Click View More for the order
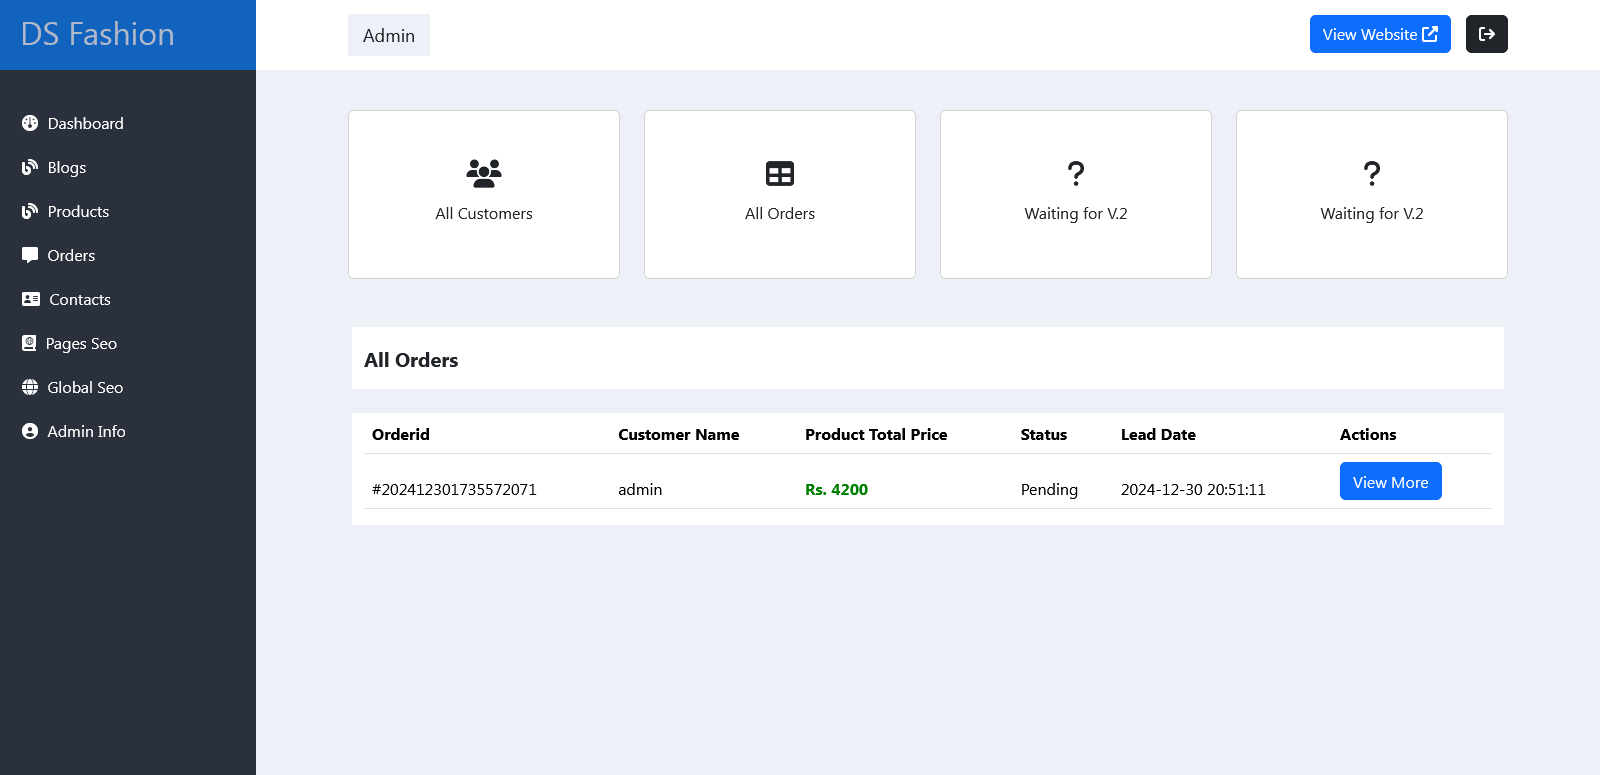Image resolution: width=1600 pixels, height=775 pixels. point(1390,481)
